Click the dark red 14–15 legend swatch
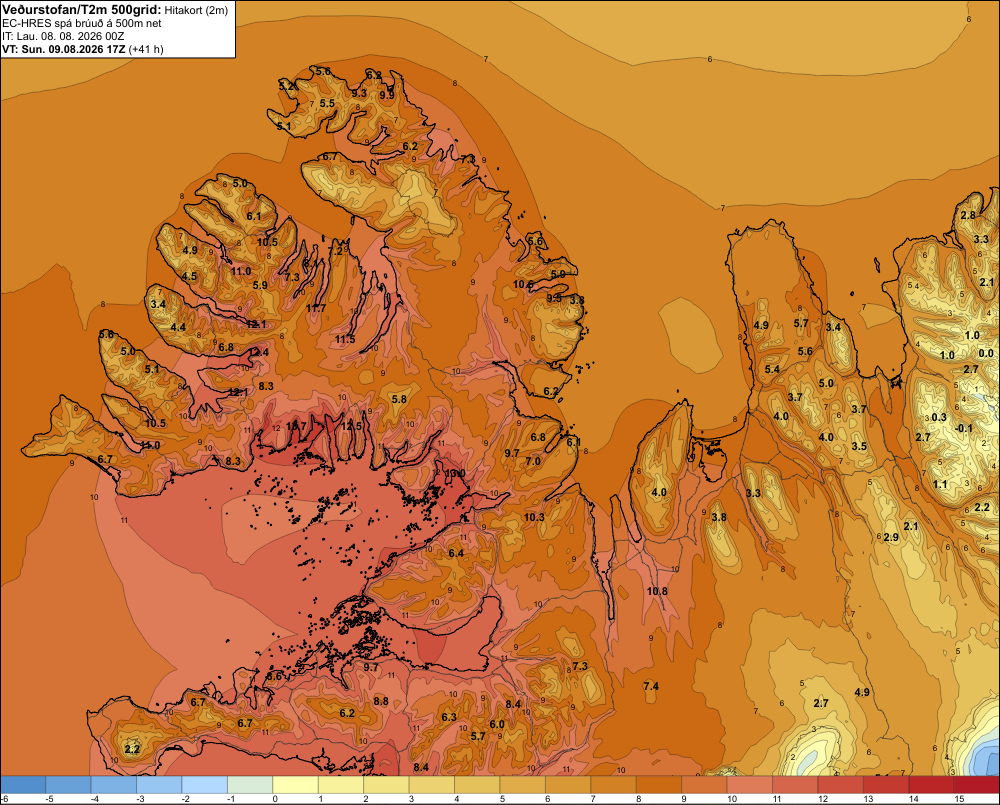Screen dimensions: 1000x805 coord(930,785)
